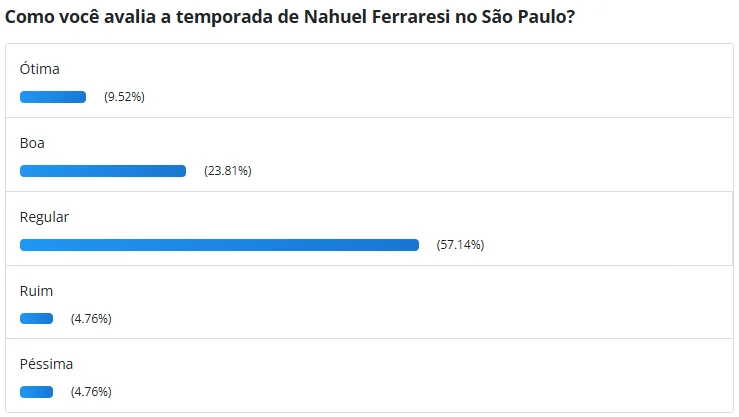Click the Boa result progress bar
The width and height of the screenshot is (739, 417).
coord(103,171)
